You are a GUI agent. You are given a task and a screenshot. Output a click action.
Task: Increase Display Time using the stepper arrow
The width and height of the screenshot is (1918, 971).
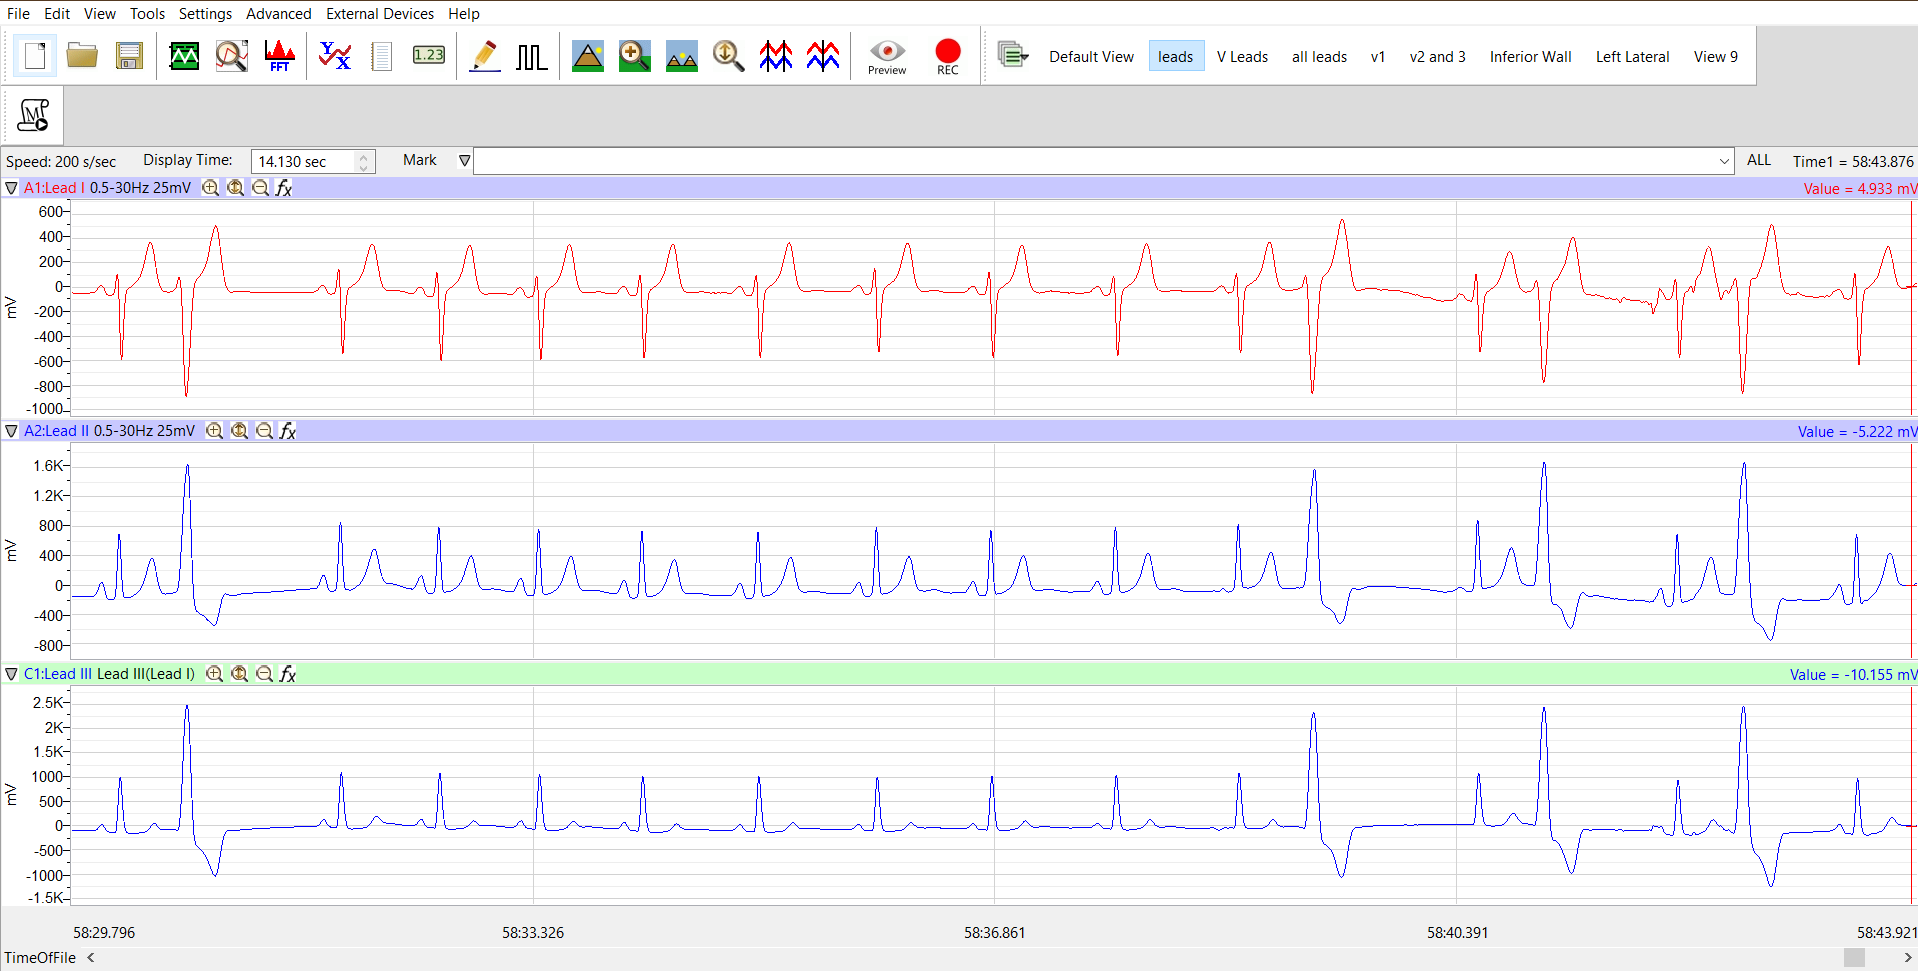point(364,155)
